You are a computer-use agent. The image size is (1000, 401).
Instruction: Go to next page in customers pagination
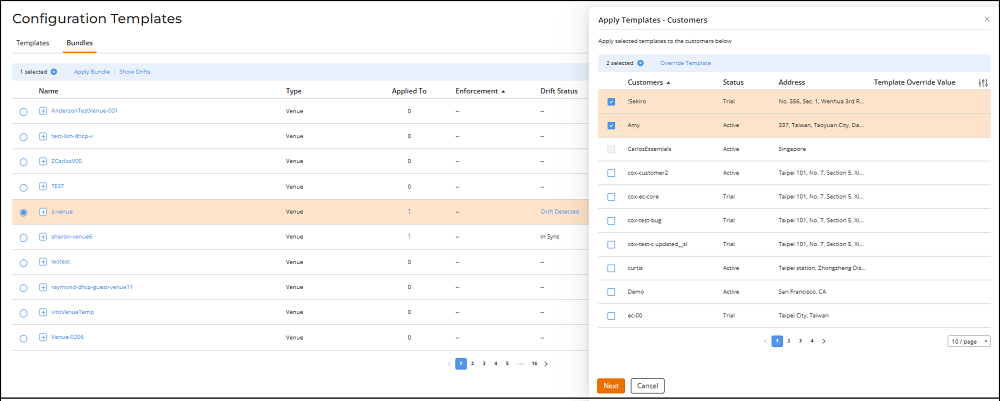823,341
